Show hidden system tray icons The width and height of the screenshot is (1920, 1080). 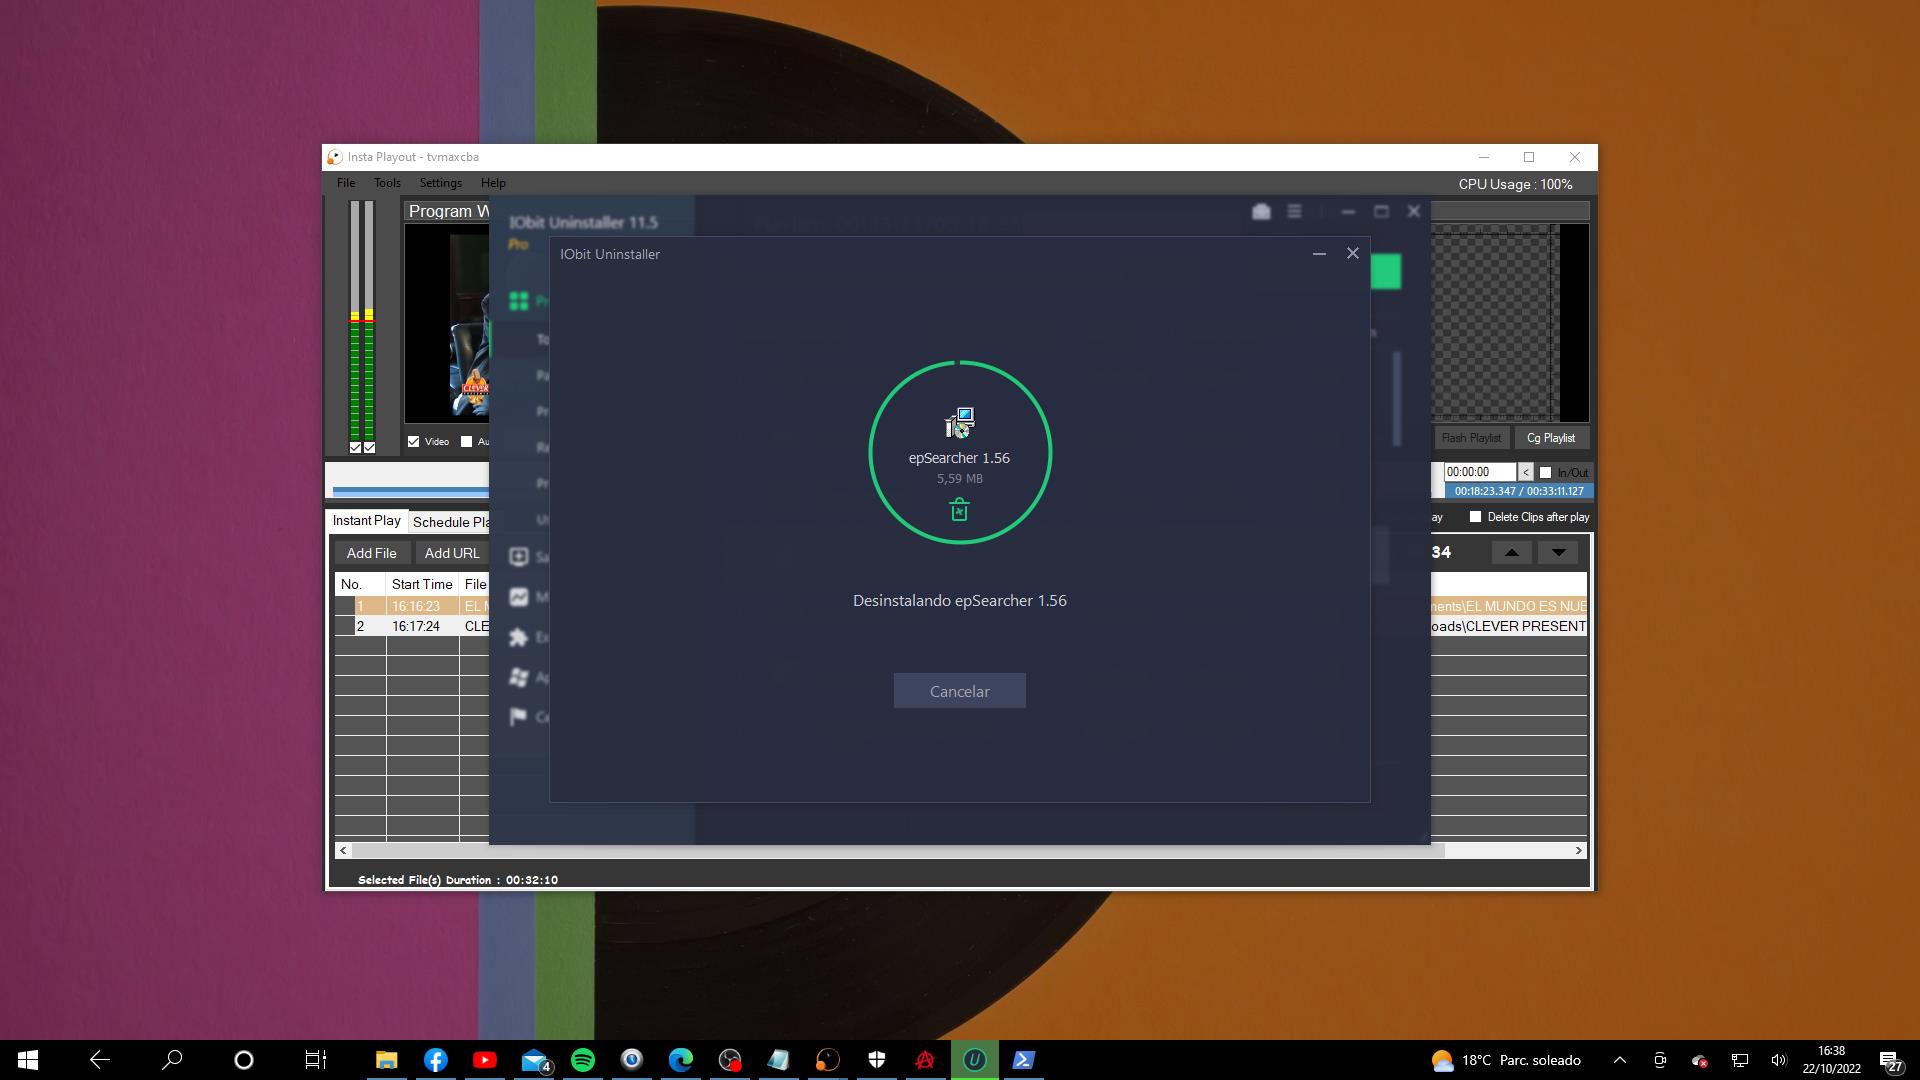1620,1060
